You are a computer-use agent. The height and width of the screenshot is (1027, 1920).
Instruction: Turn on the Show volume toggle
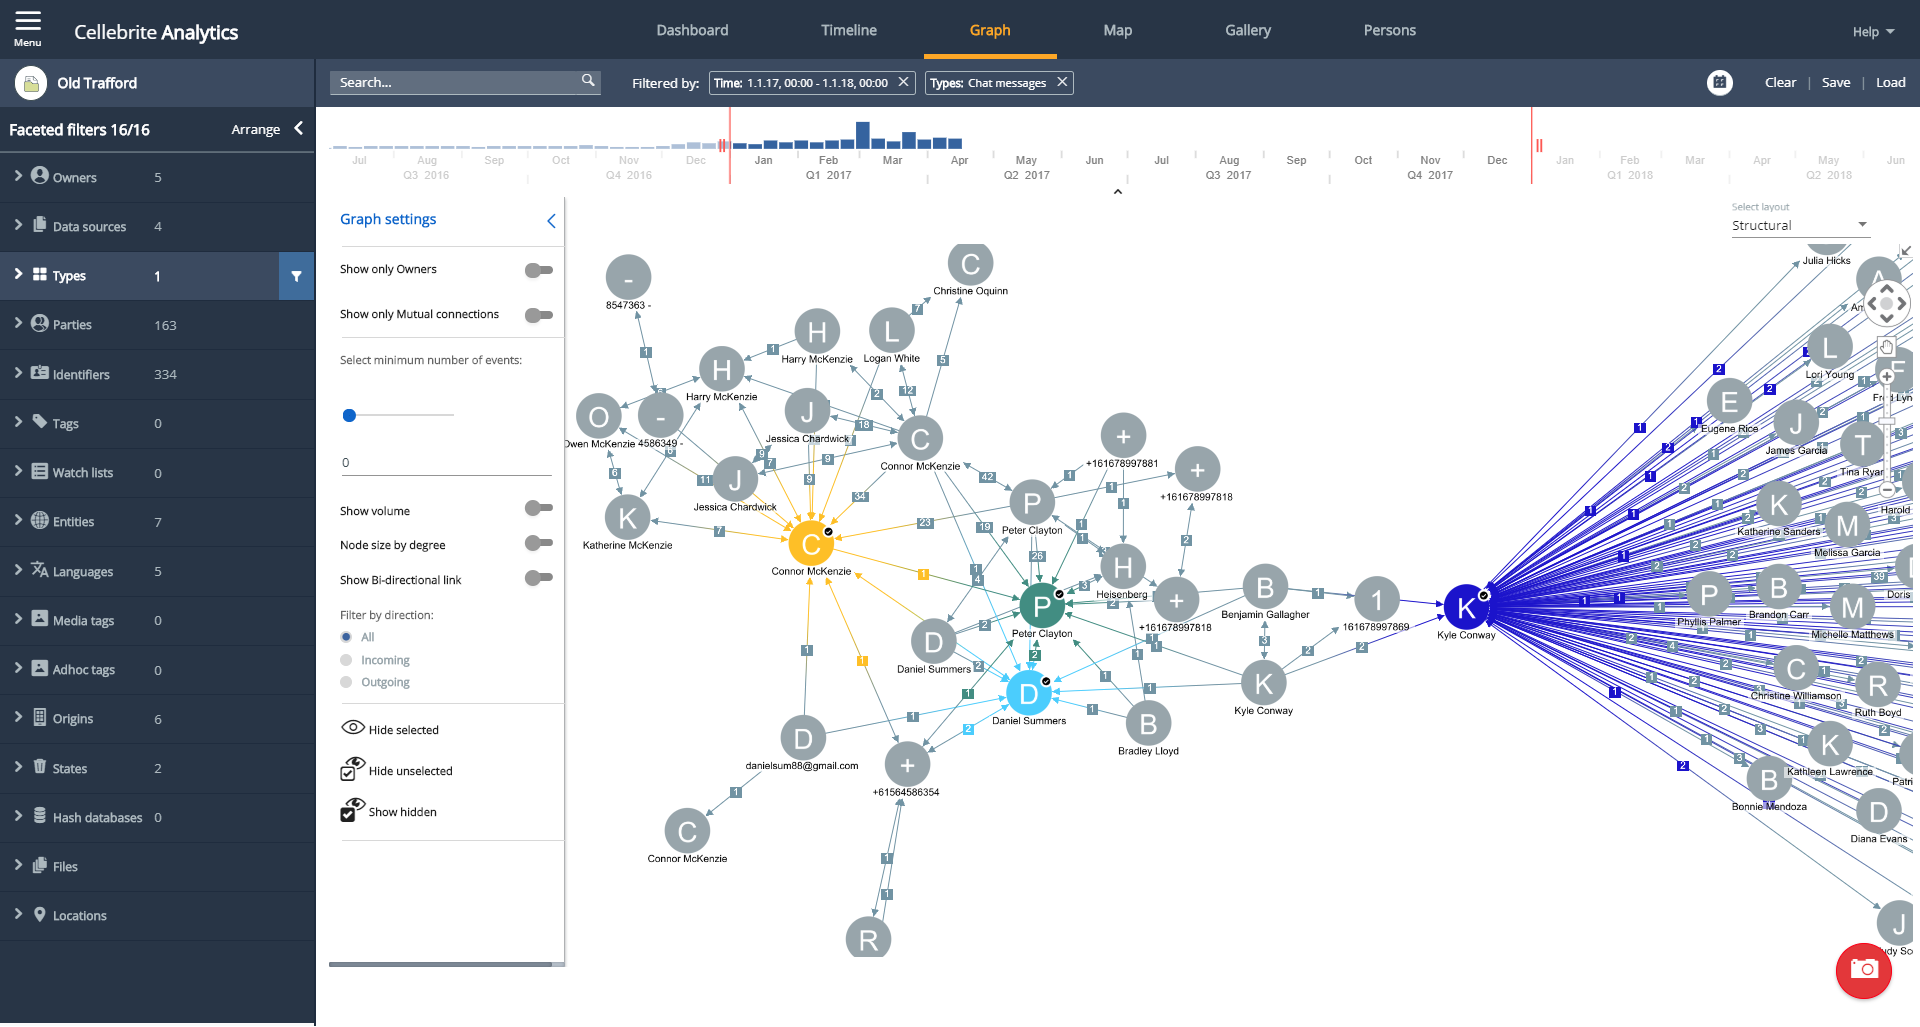coord(538,509)
